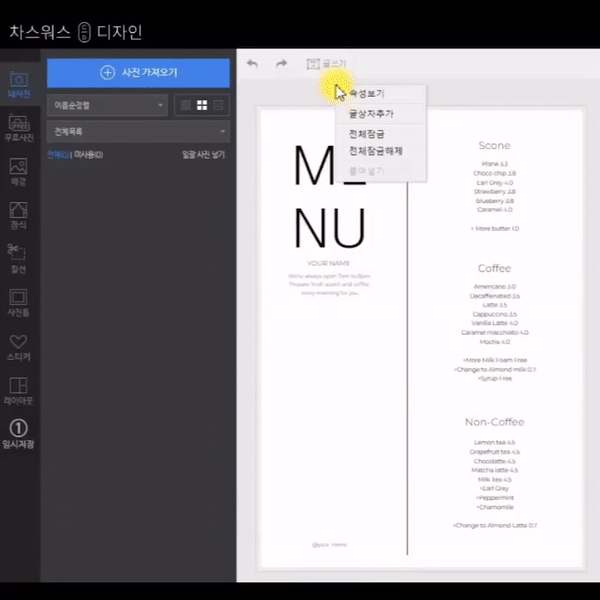Image resolution: width=600 pixels, height=600 pixels.
Task: Click the '+ More butter 1.0' line
Action: point(495,228)
